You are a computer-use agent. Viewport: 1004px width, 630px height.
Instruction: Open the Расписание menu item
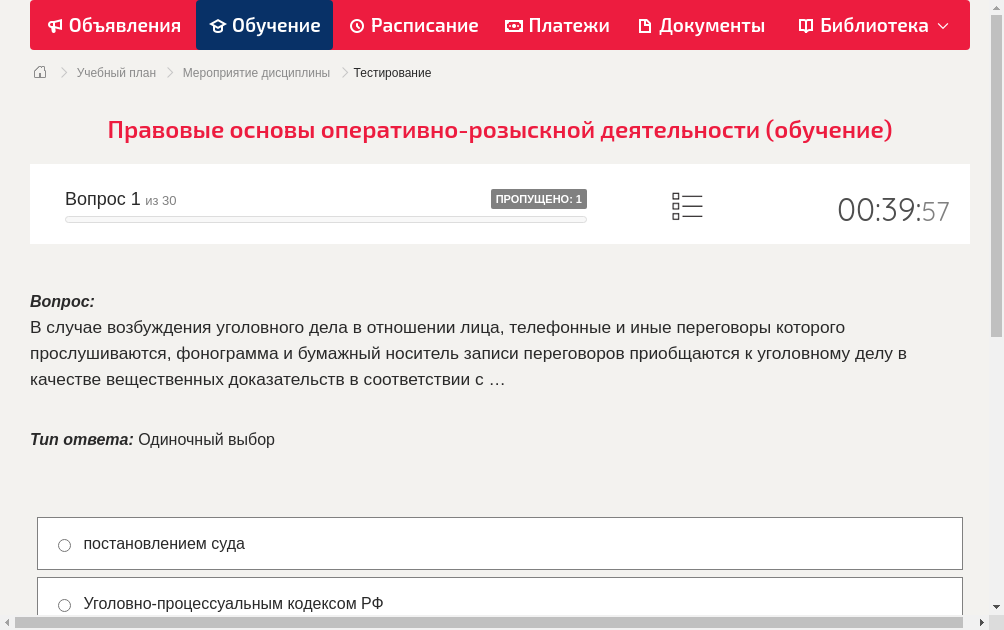[x=413, y=25]
